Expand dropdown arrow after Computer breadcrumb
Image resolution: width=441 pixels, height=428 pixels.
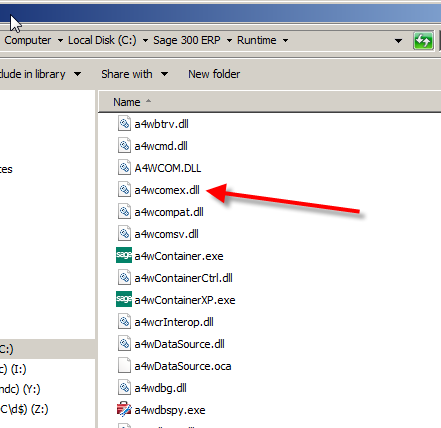tap(60, 41)
